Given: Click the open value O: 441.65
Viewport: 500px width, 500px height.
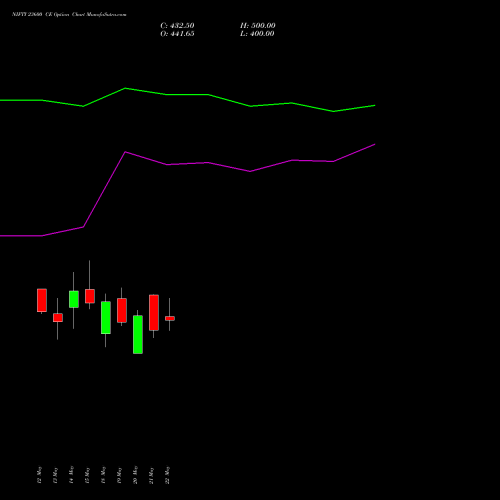Looking at the screenshot, I should click(x=177, y=34).
